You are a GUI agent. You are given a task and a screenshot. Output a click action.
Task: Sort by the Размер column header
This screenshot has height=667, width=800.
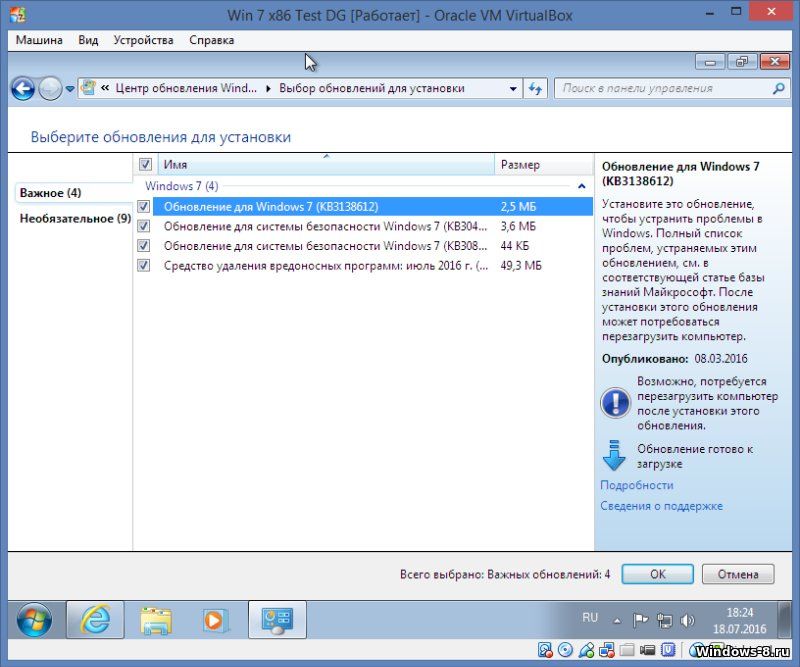click(x=543, y=164)
